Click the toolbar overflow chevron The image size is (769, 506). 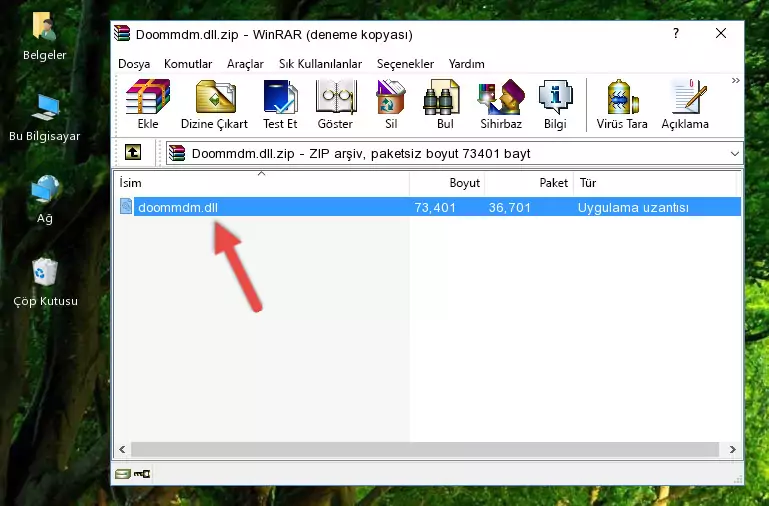point(735,81)
